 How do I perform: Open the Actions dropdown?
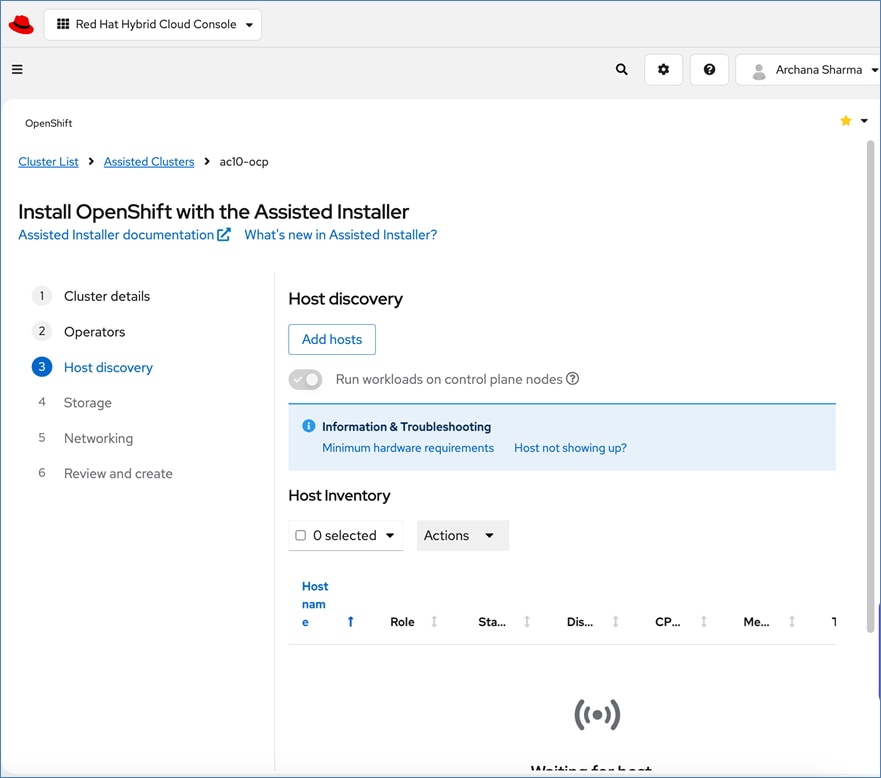pyautogui.click(x=463, y=535)
